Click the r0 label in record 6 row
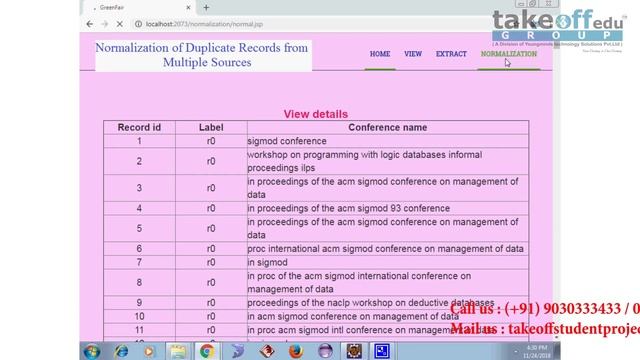The width and height of the screenshot is (640, 360). click(x=211, y=249)
